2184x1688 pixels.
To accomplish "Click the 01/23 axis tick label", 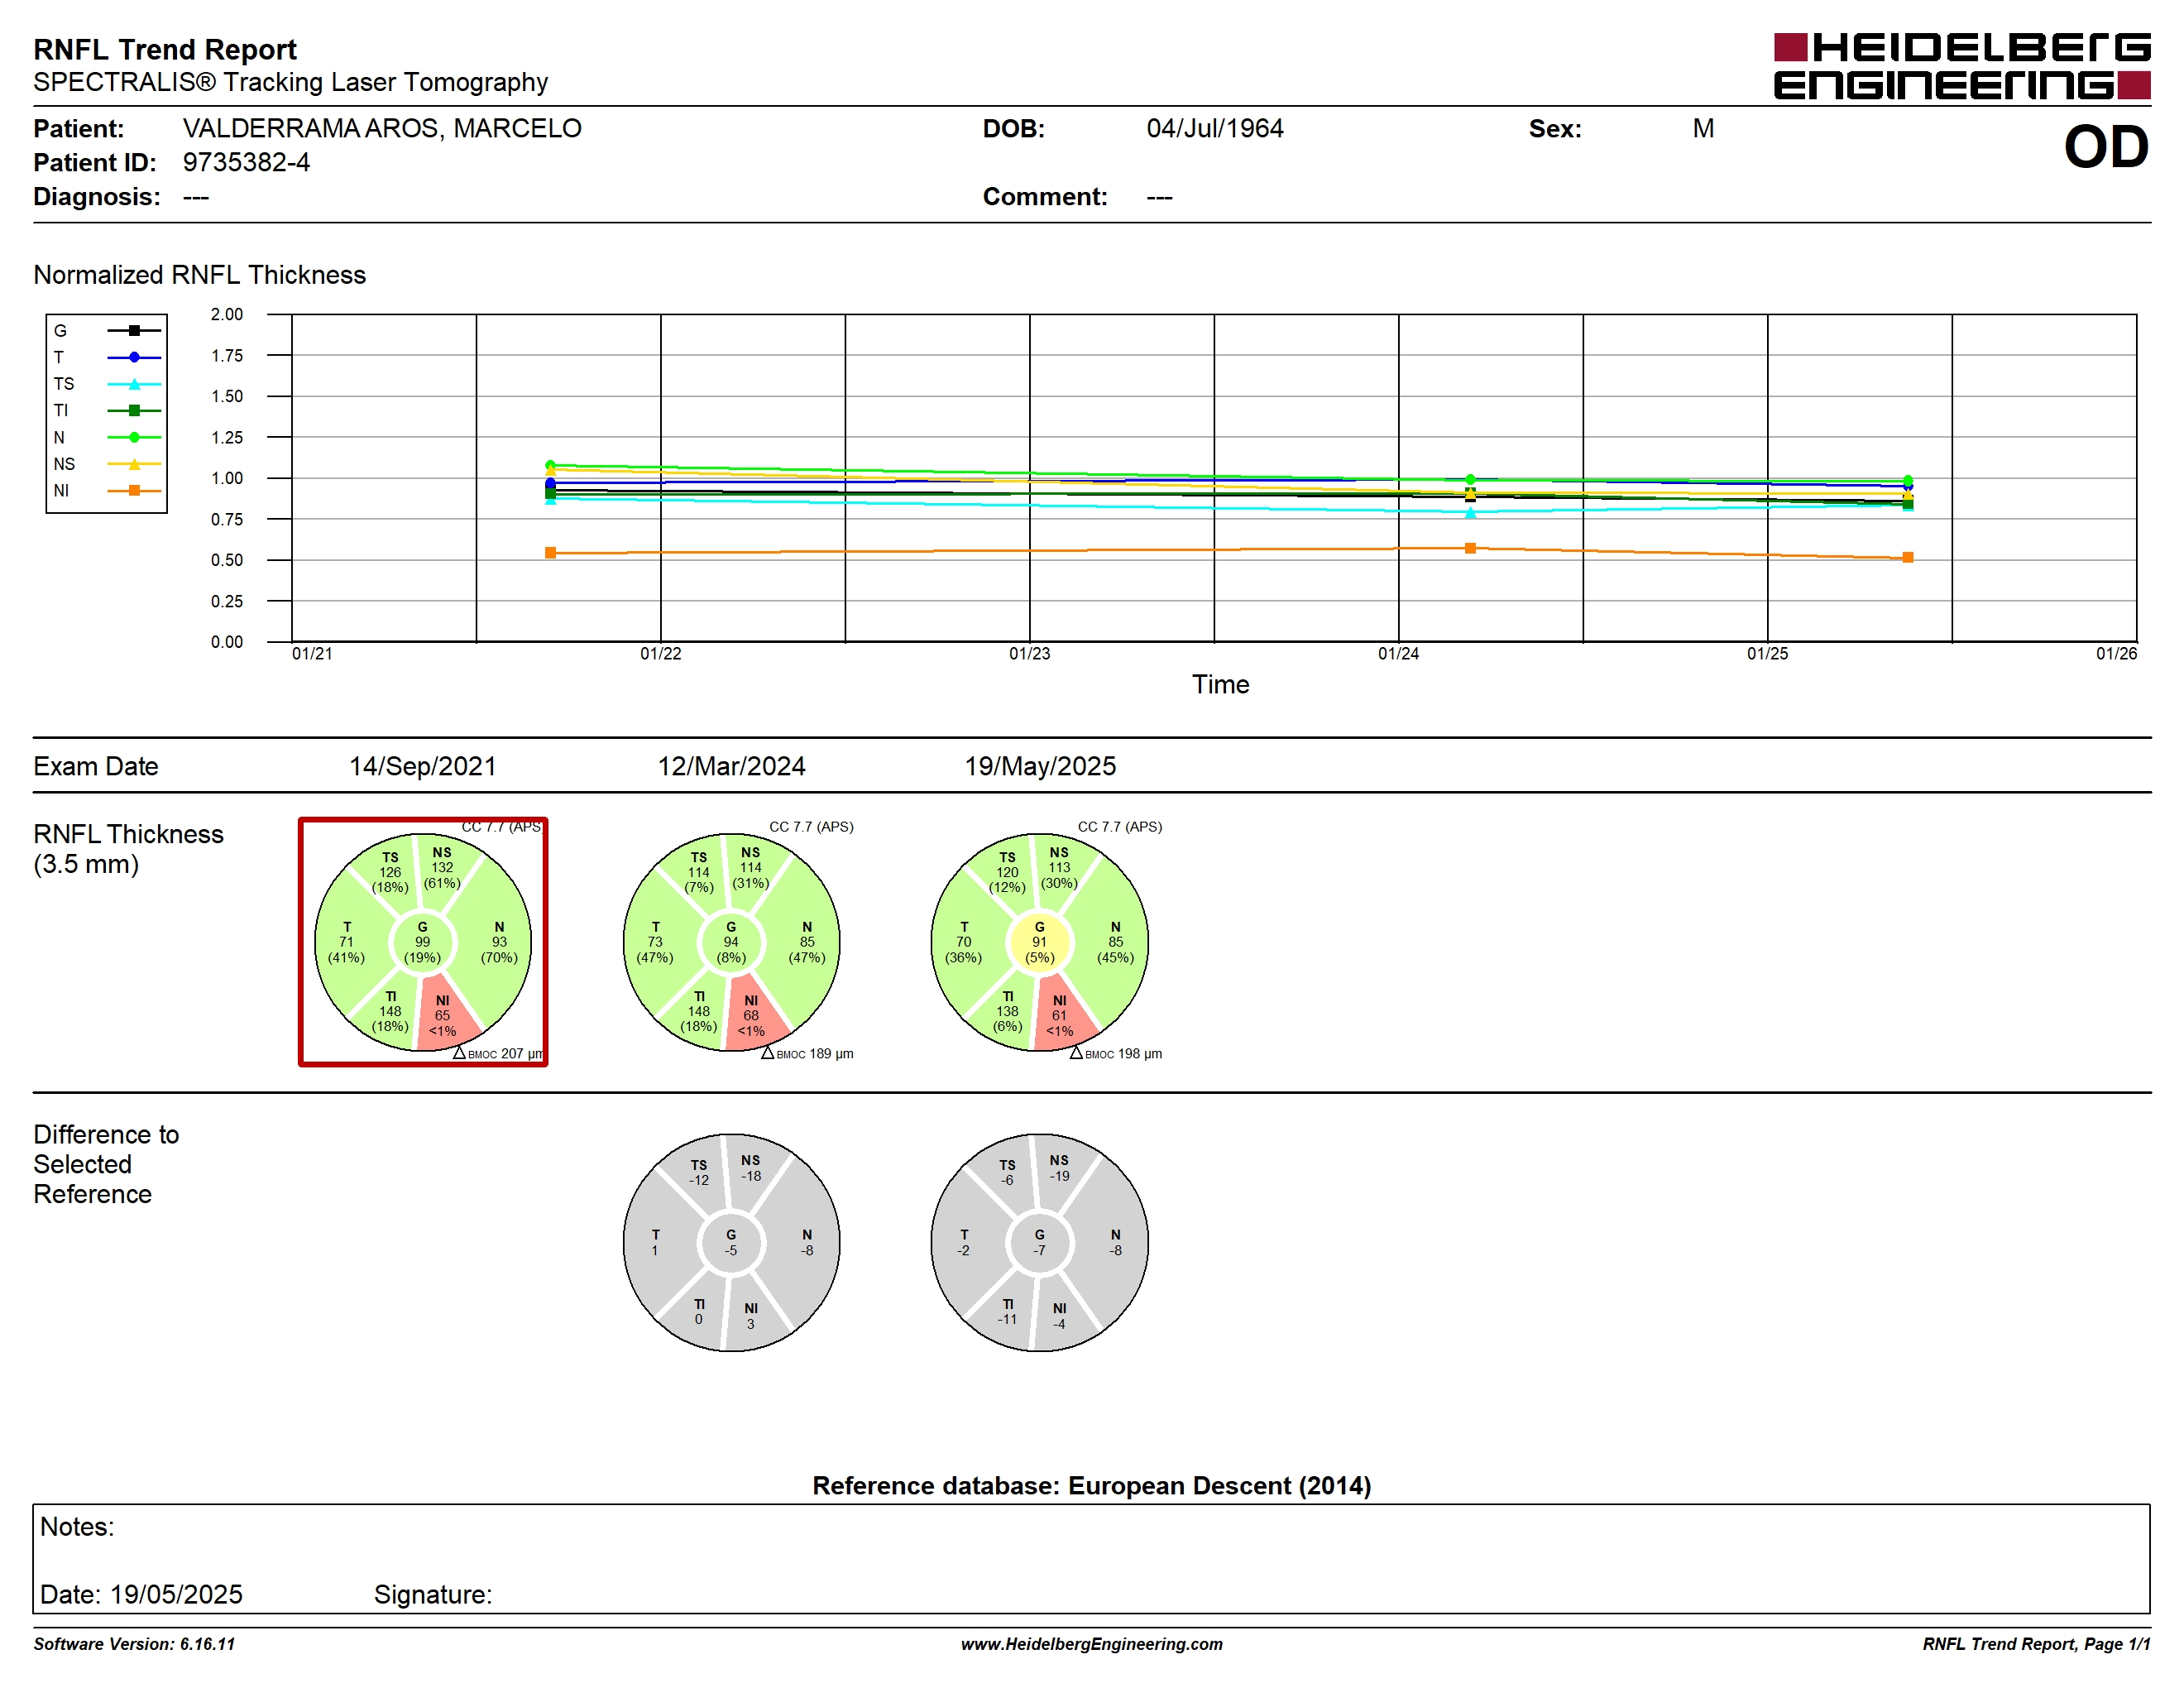I will [1029, 654].
